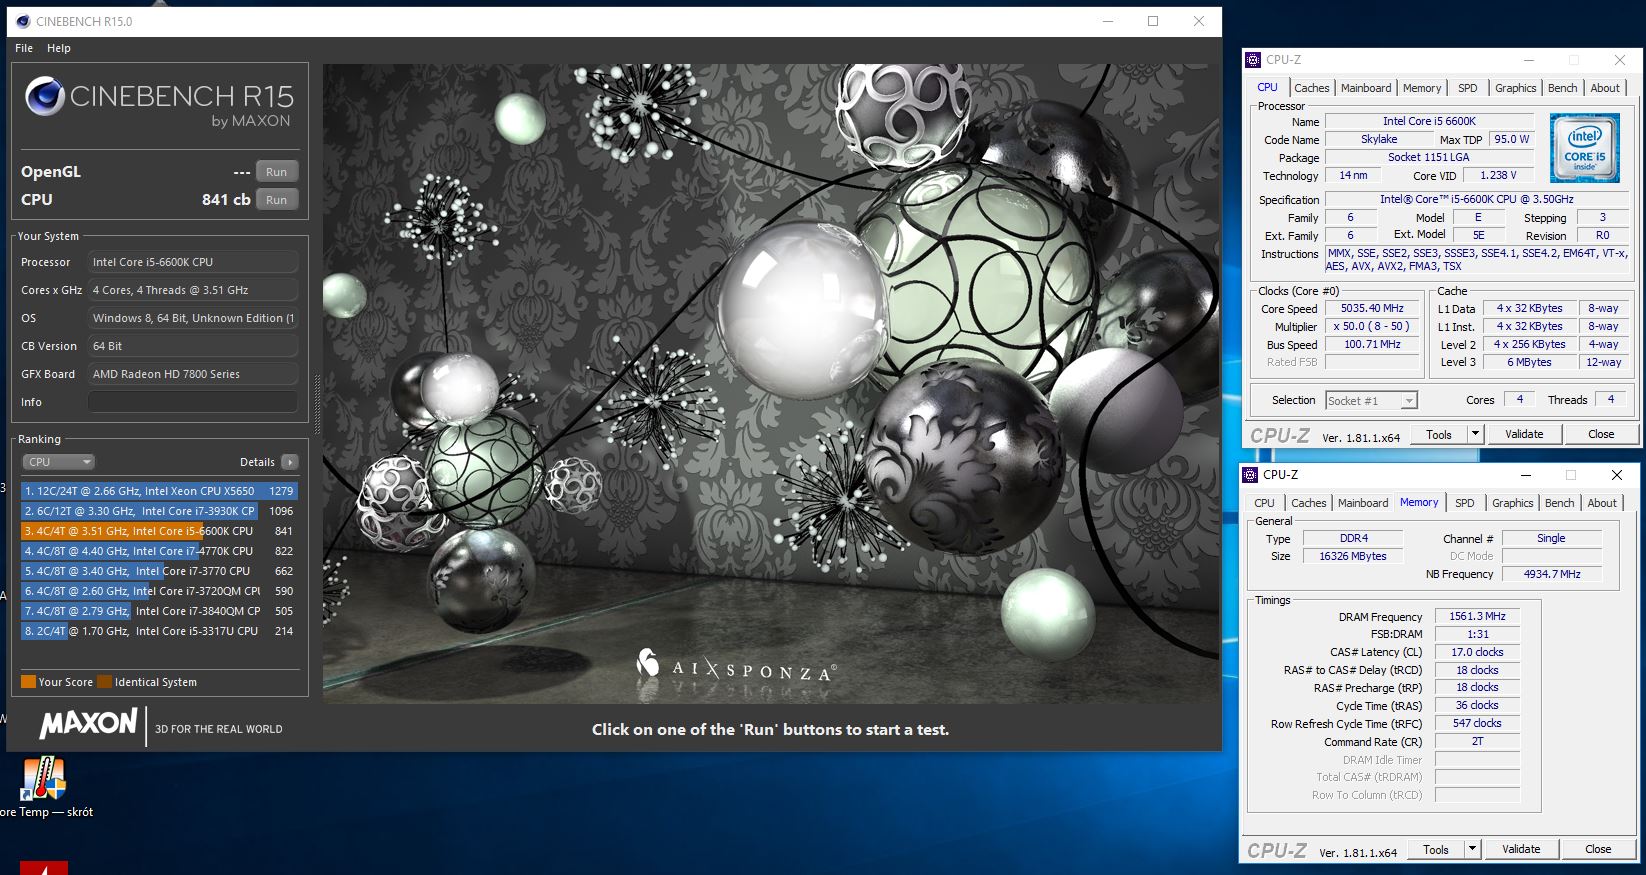The width and height of the screenshot is (1646, 875).
Task: Click the lower CPU-Z window's title icon
Action: coord(1250,475)
